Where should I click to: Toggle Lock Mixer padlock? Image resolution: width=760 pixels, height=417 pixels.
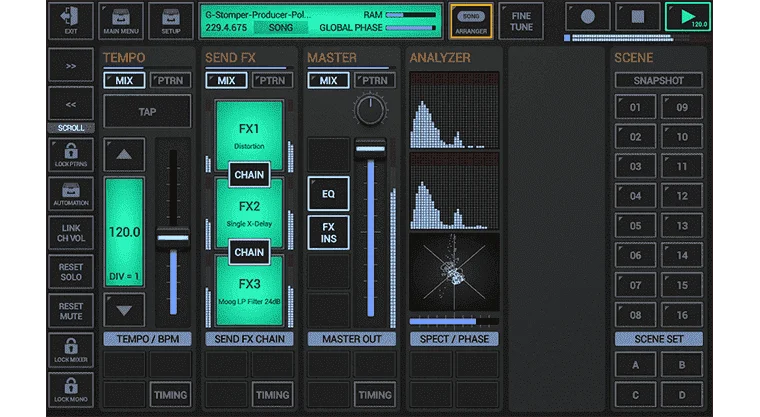click(x=71, y=350)
